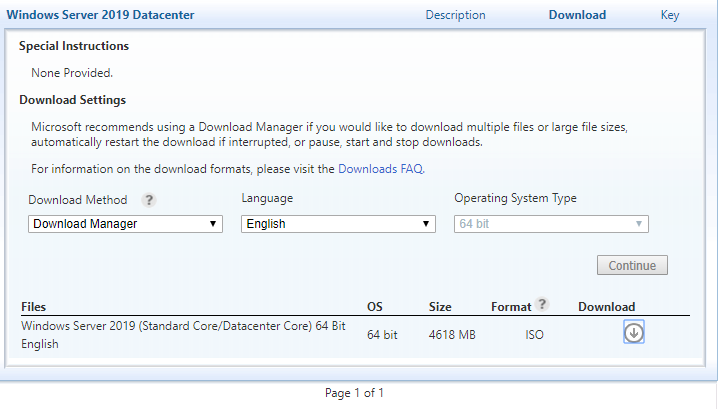
Task: Click the help icon beside Download Method
Action: click(x=149, y=200)
